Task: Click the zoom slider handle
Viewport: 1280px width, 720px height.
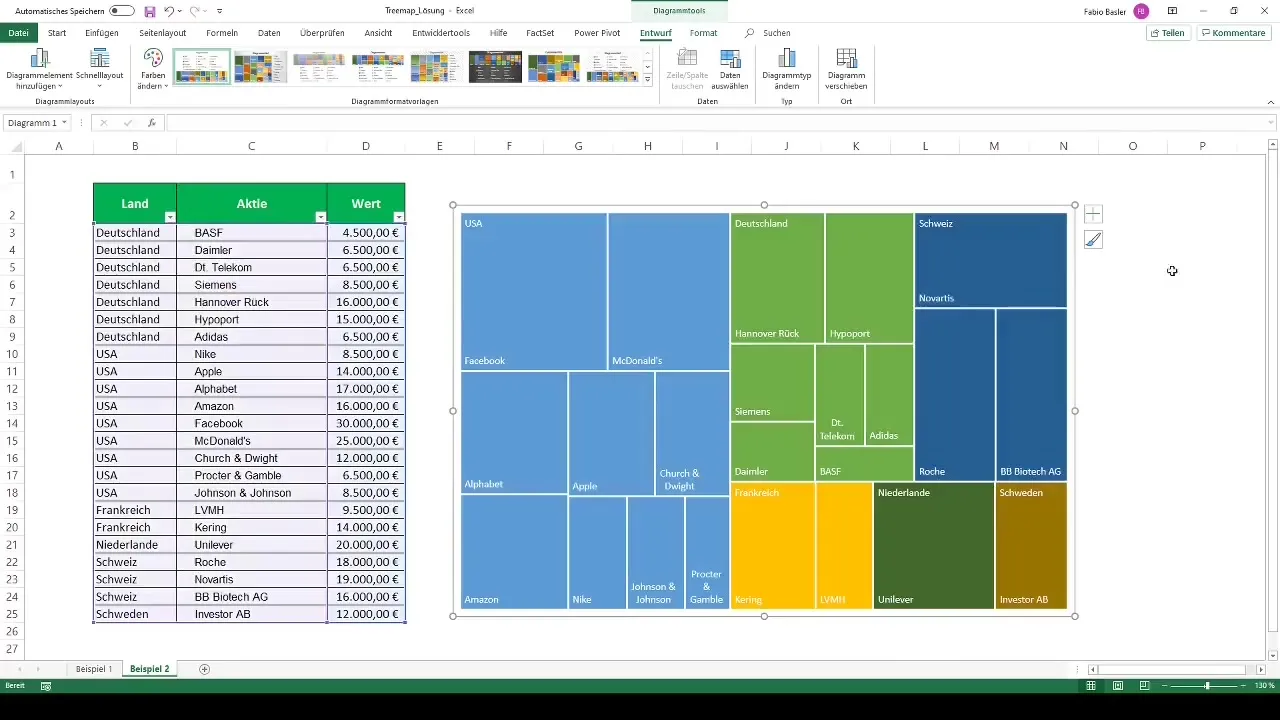Action: [x=1207, y=686]
